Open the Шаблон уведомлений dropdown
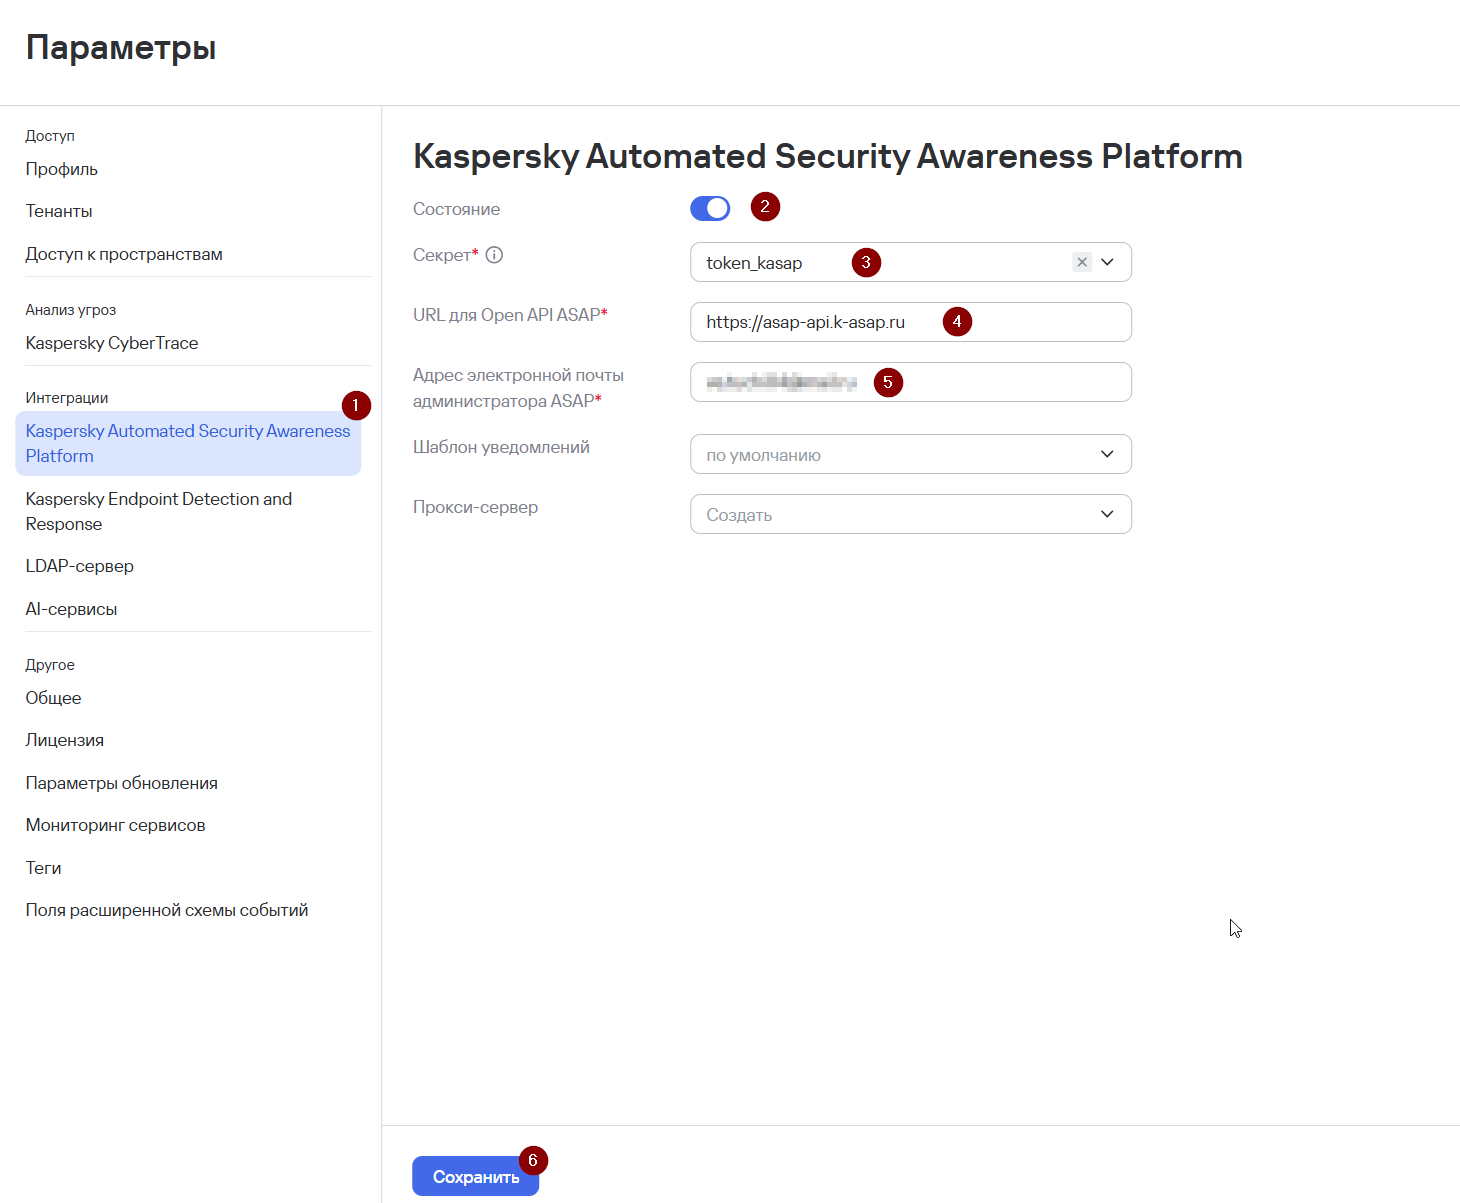 [x=911, y=454]
